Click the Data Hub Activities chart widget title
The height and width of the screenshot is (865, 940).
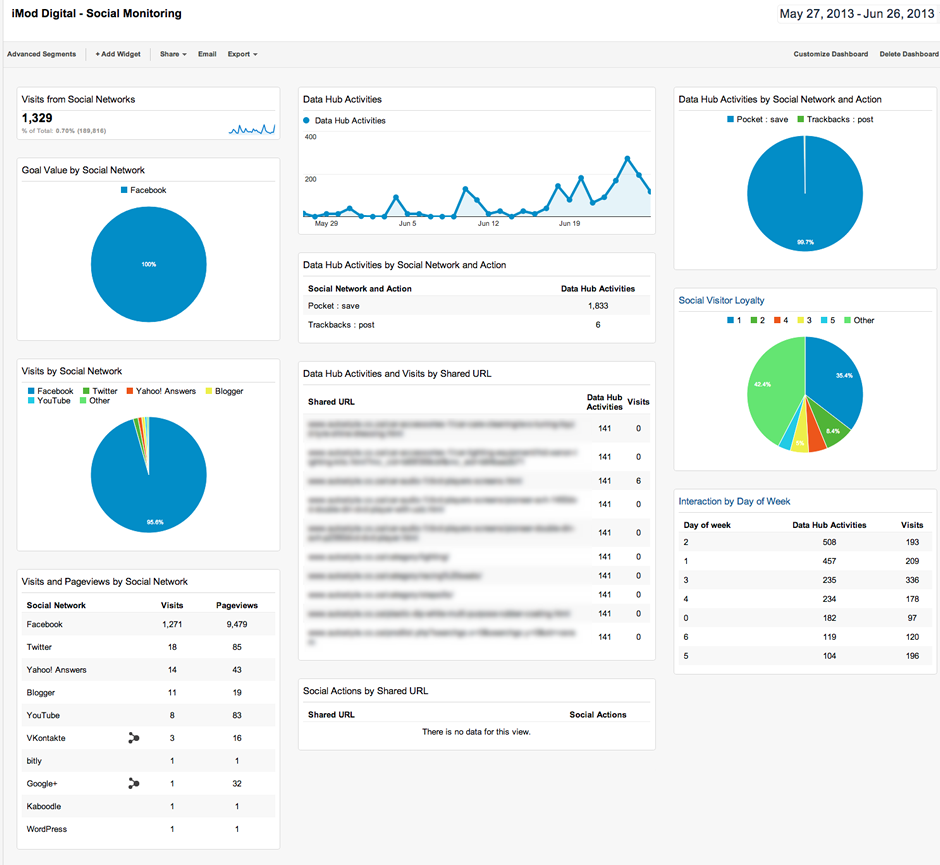point(342,100)
